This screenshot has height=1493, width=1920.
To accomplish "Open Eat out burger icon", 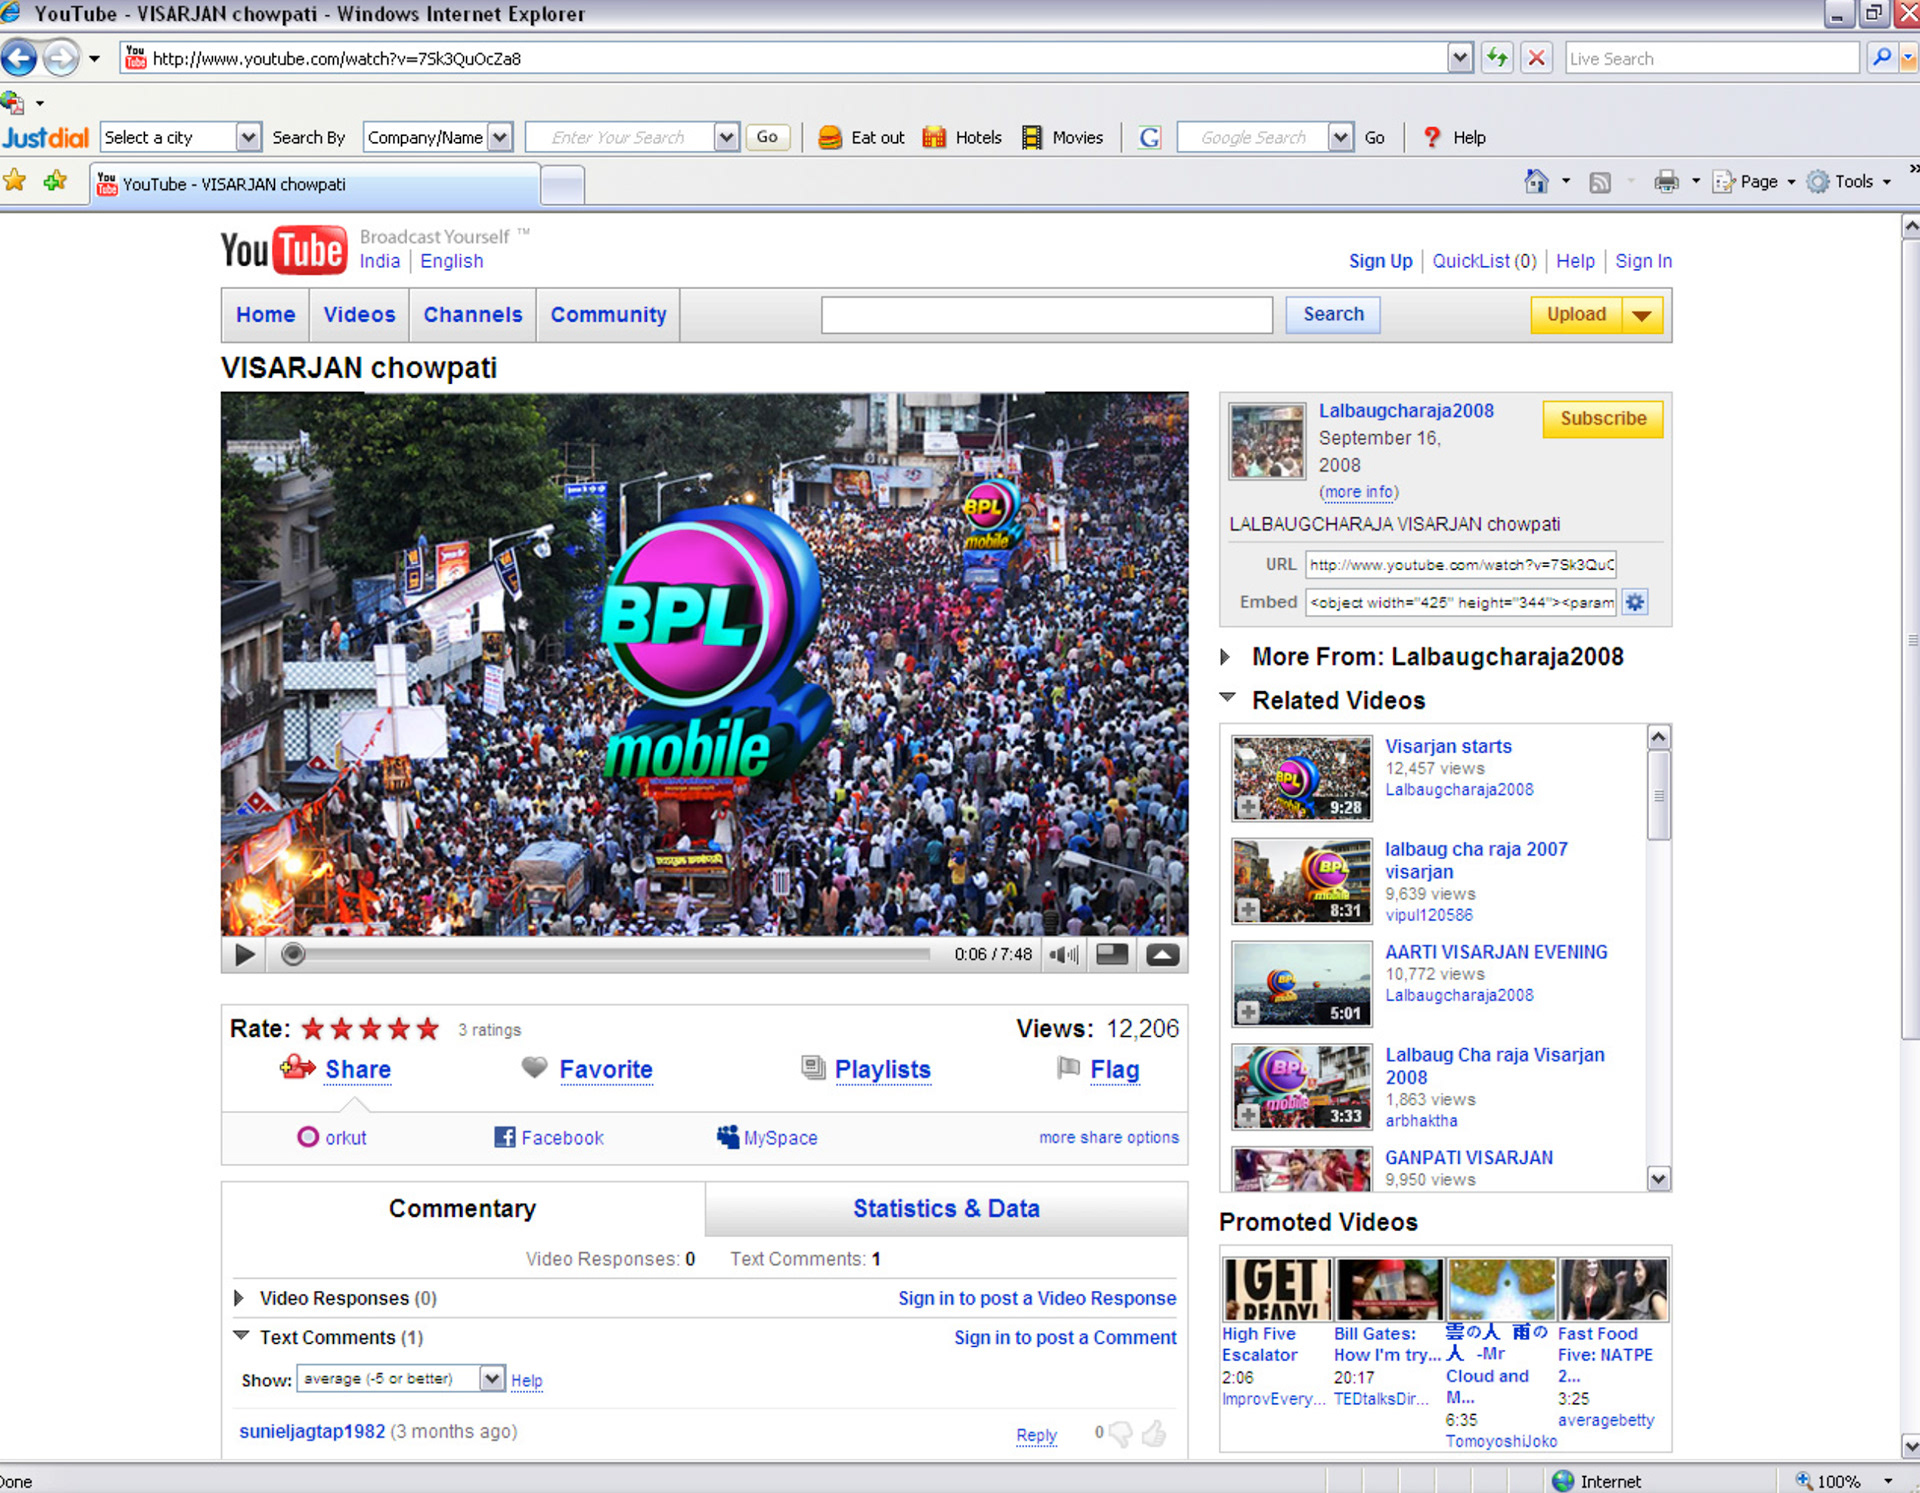I will click(830, 138).
